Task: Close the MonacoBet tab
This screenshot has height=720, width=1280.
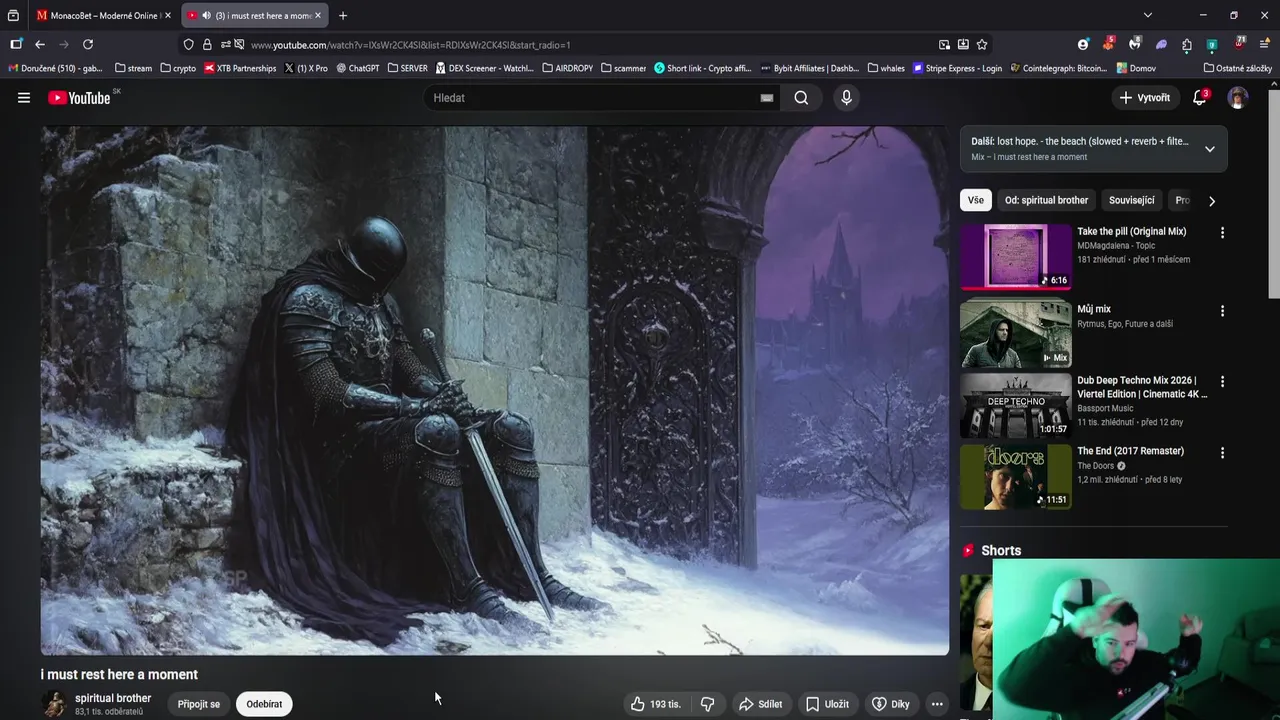Action: (167, 15)
